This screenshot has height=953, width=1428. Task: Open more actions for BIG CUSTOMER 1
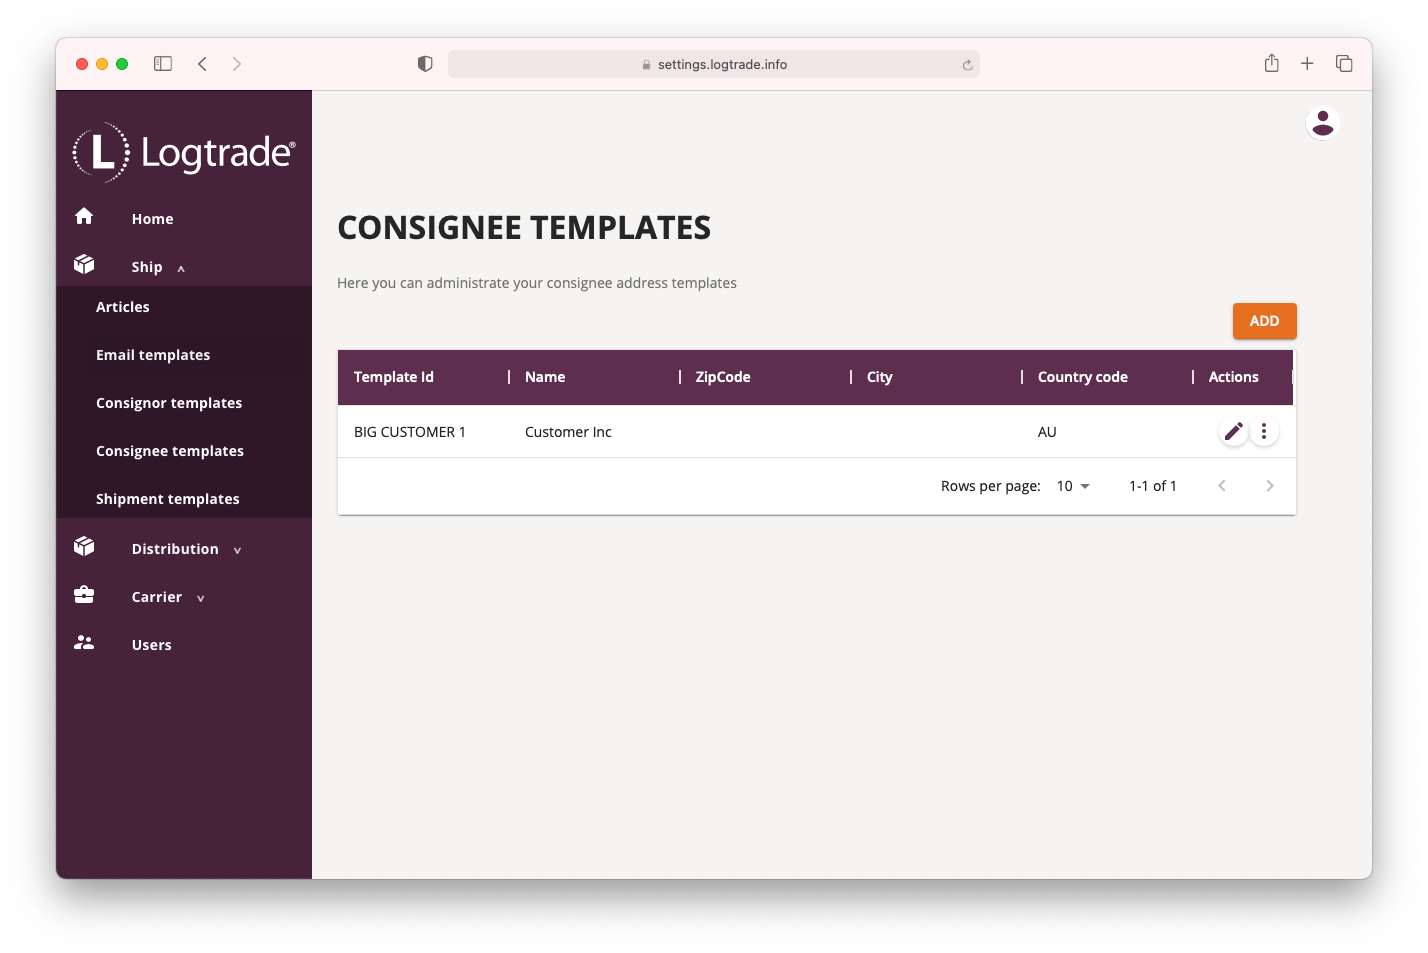coord(1264,431)
